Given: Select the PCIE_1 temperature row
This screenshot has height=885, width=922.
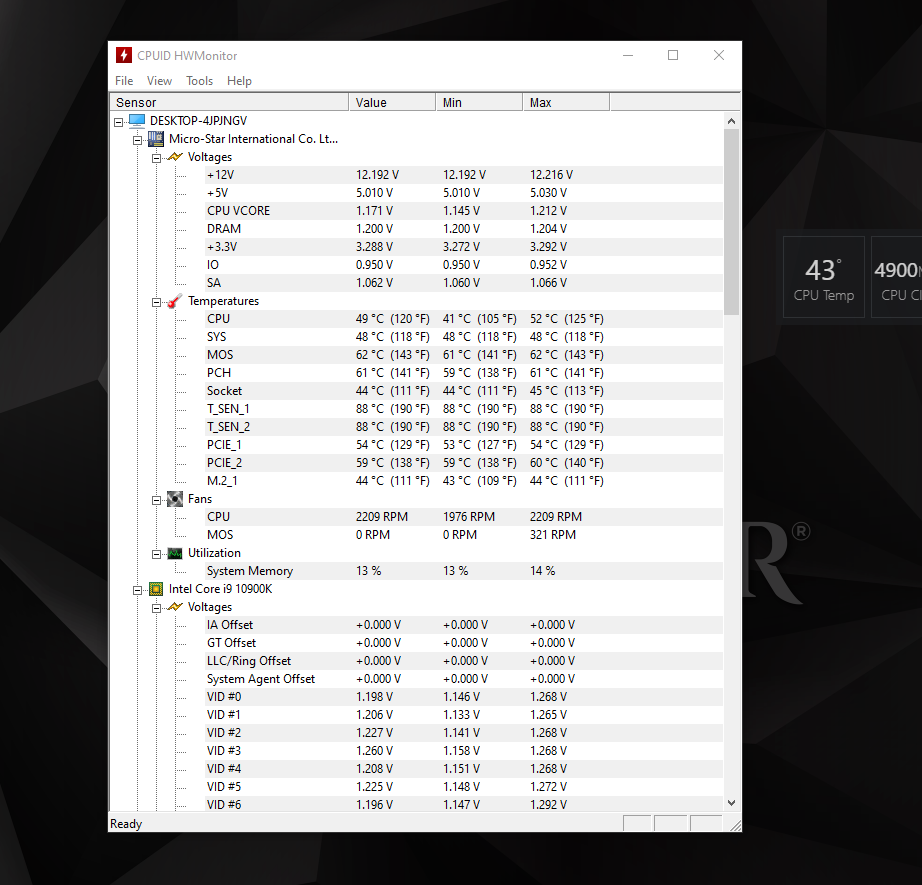Looking at the screenshot, I should point(463,445).
